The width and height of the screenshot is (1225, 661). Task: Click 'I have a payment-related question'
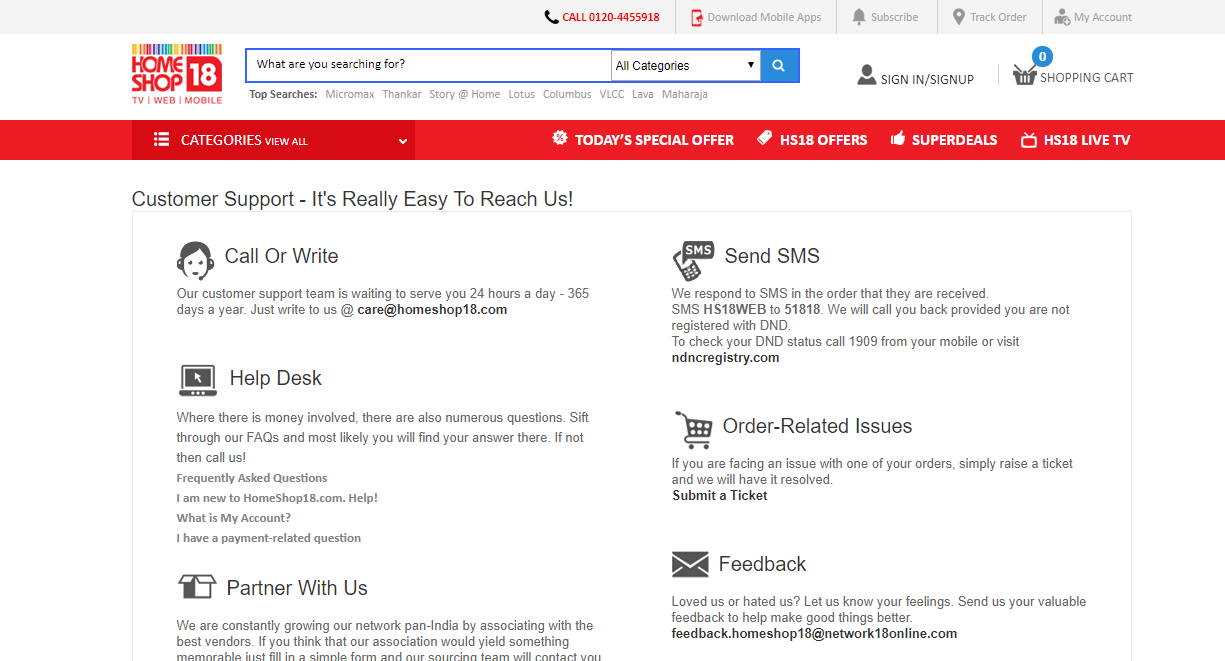pos(269,538)
